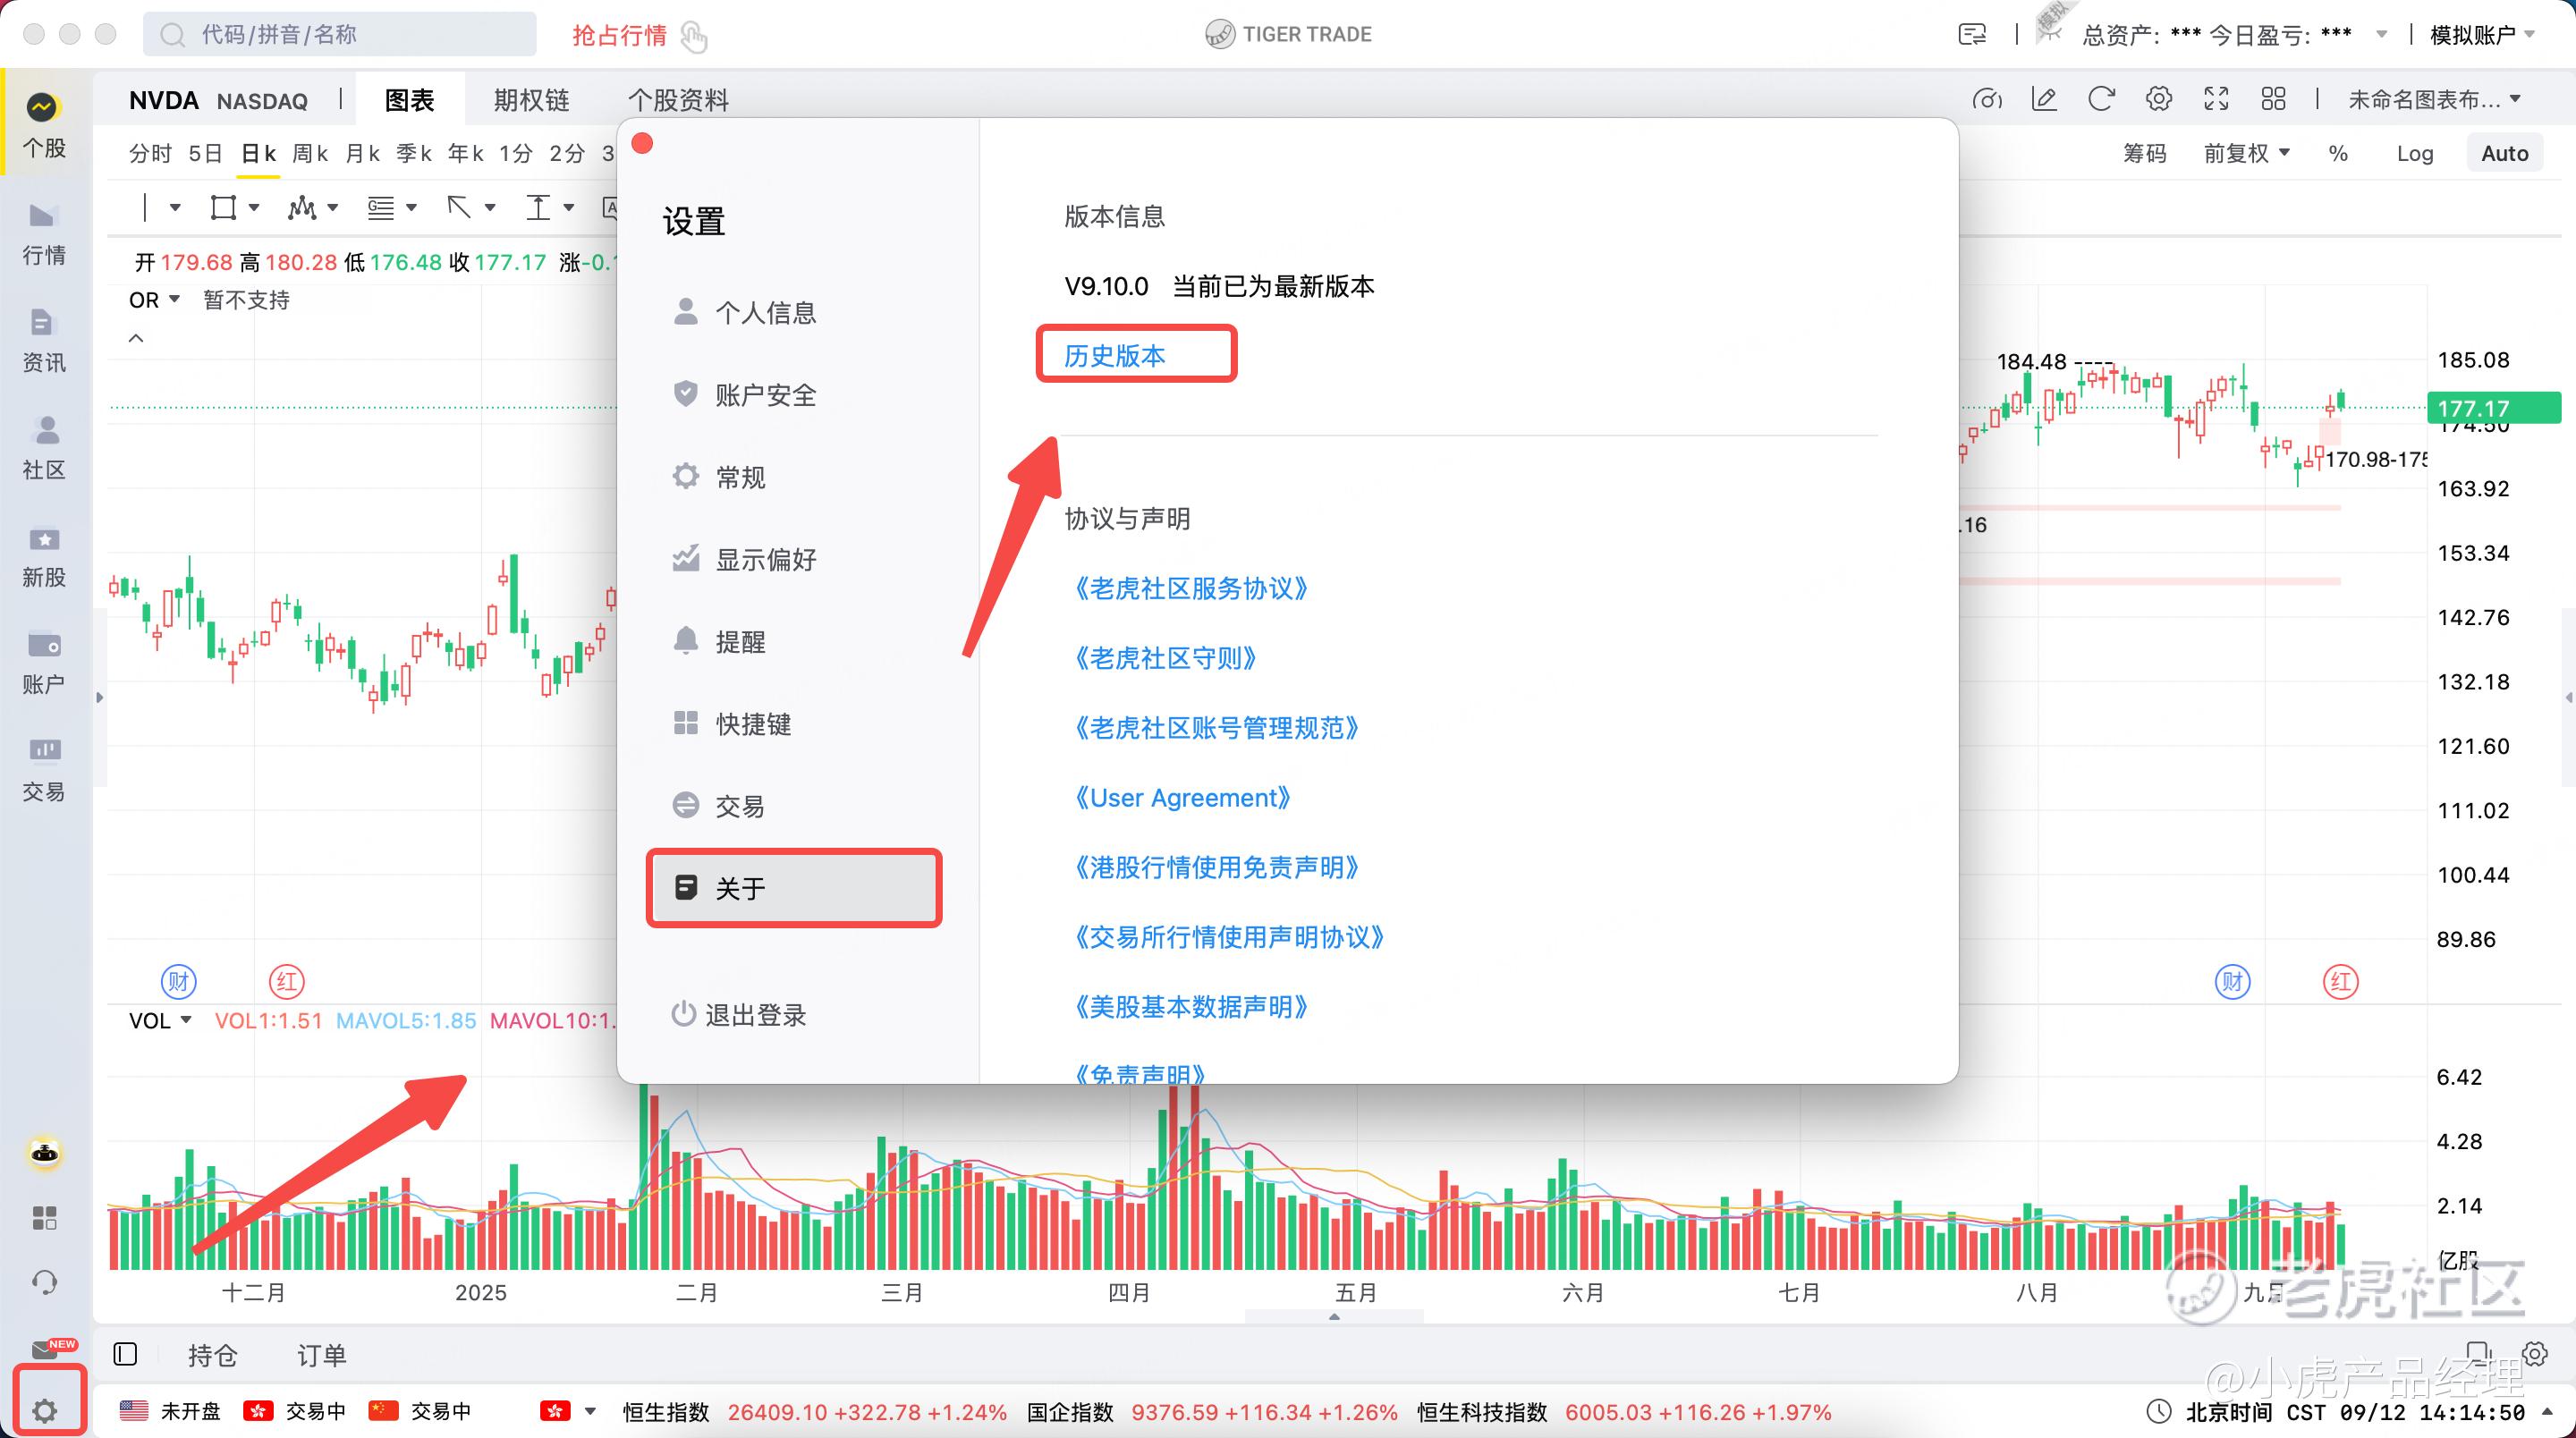This screenshot has width=2576, height=1438.
Task: Switch to the 期权链 tab
Action: click(531, 100)
